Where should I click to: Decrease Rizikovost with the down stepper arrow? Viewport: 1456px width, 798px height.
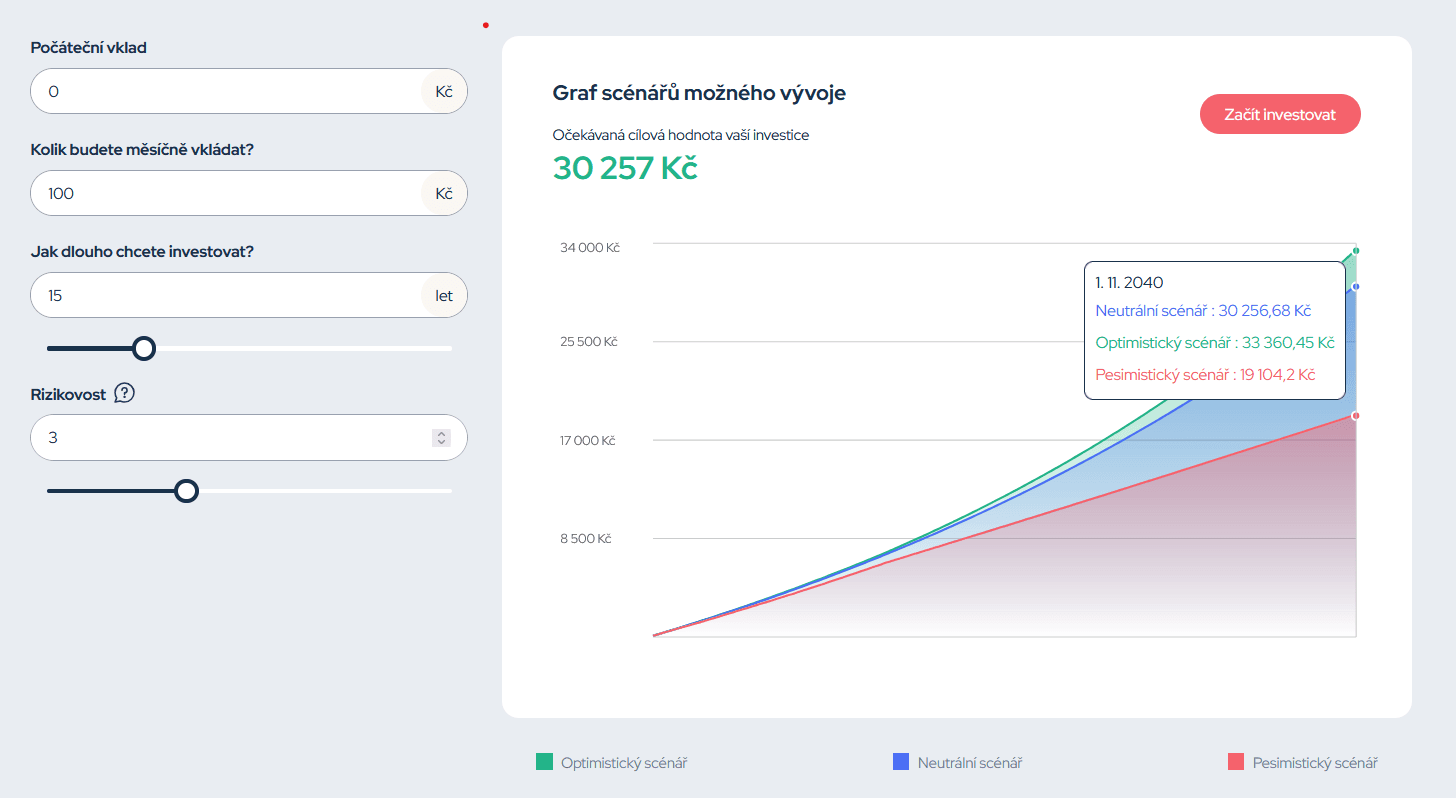pyautogui.click(x=441, y=442)
